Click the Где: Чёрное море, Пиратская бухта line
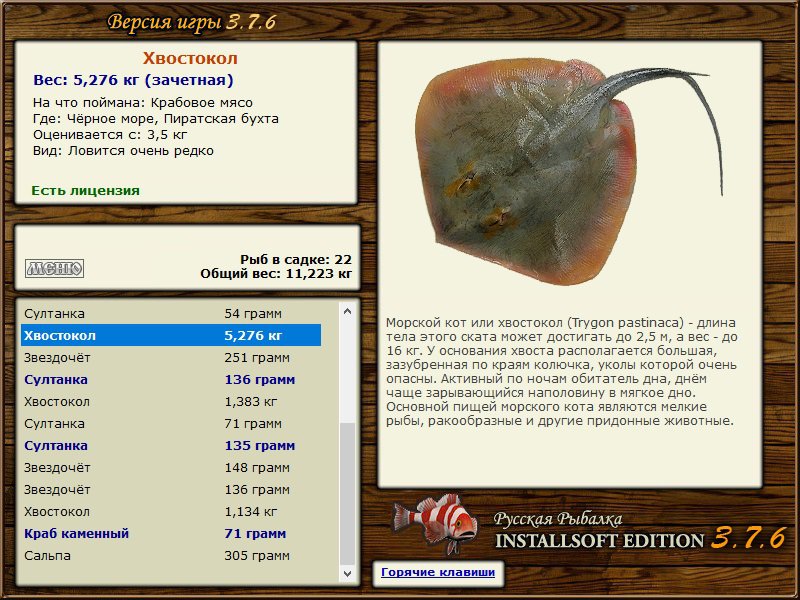800x600 pixels. (x=156, y=119)
